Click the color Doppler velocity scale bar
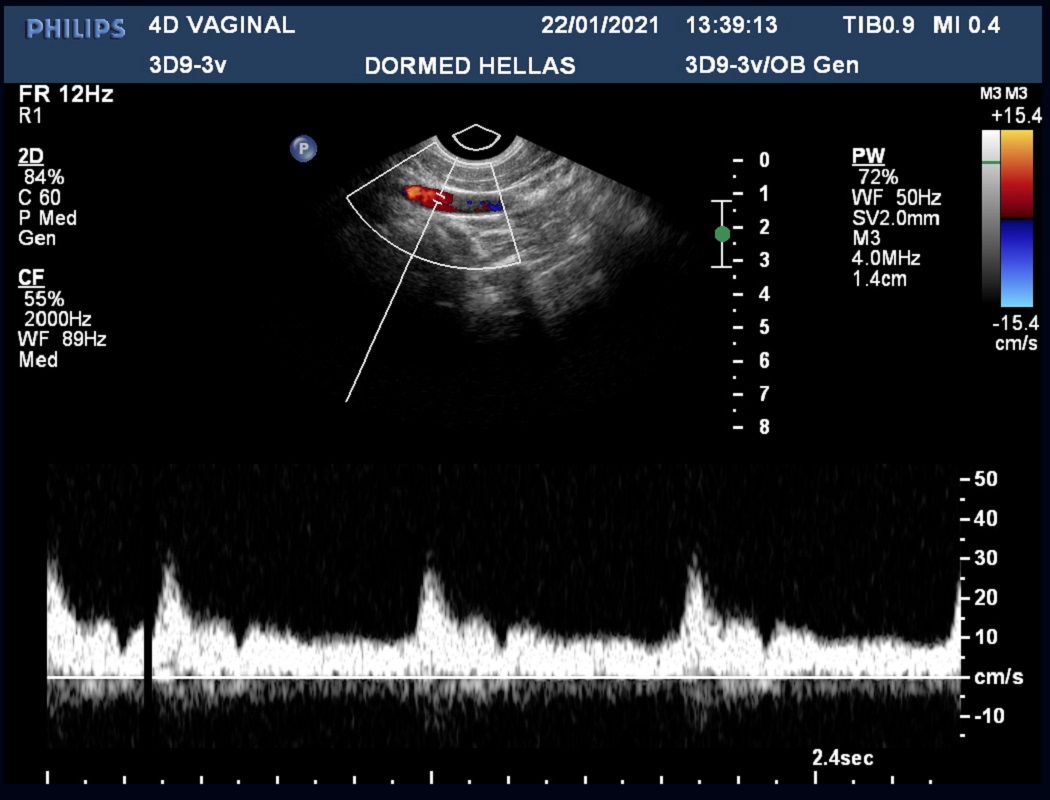The image size is (1050, 800). [1018, 218]
